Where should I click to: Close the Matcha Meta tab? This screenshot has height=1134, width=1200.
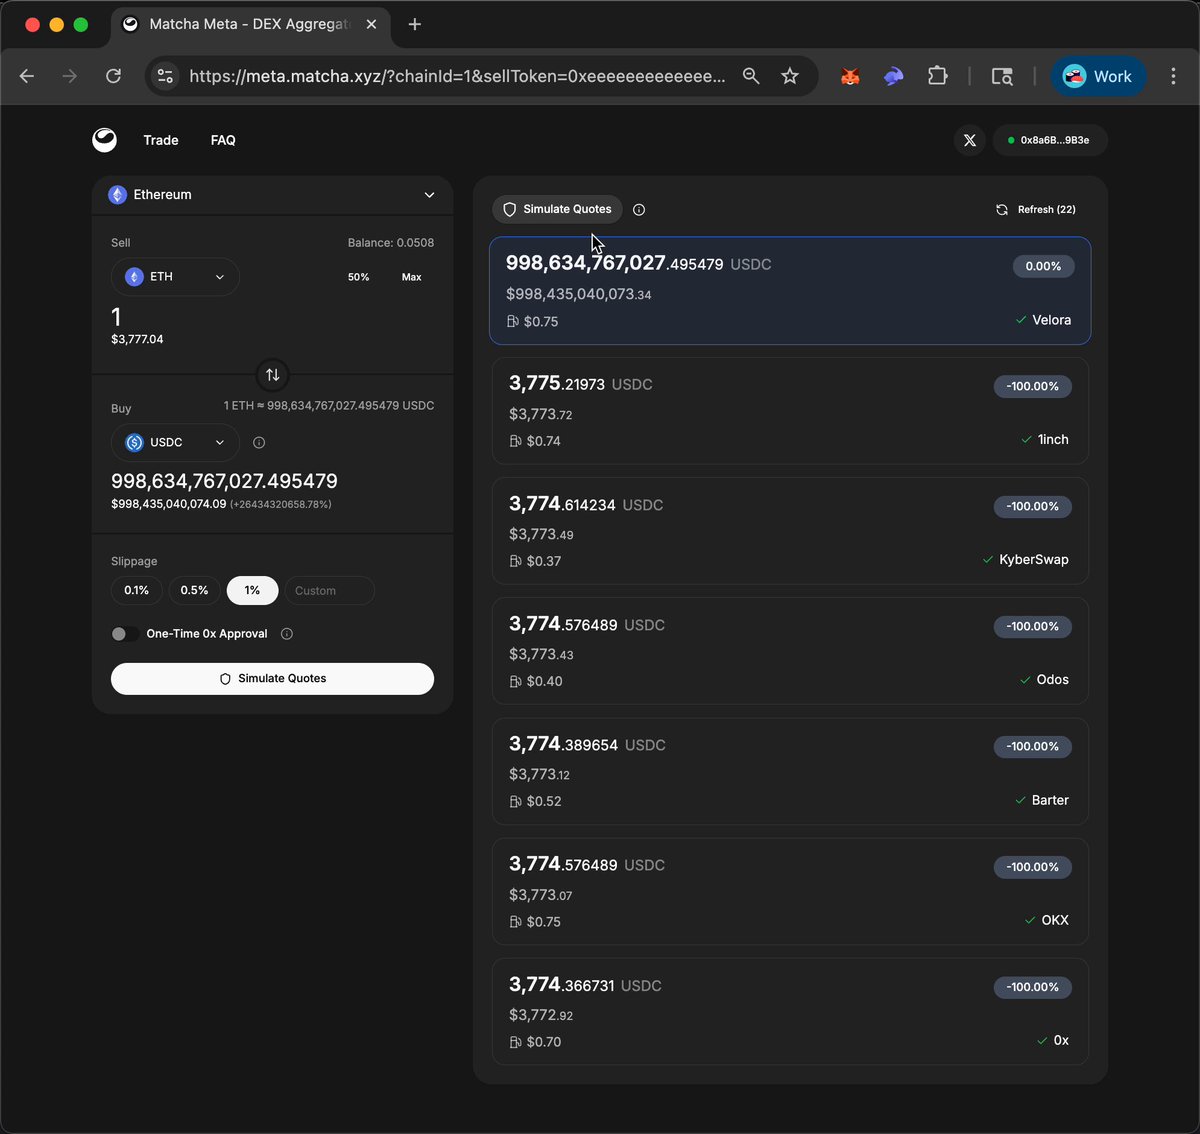tap(371, 24)
